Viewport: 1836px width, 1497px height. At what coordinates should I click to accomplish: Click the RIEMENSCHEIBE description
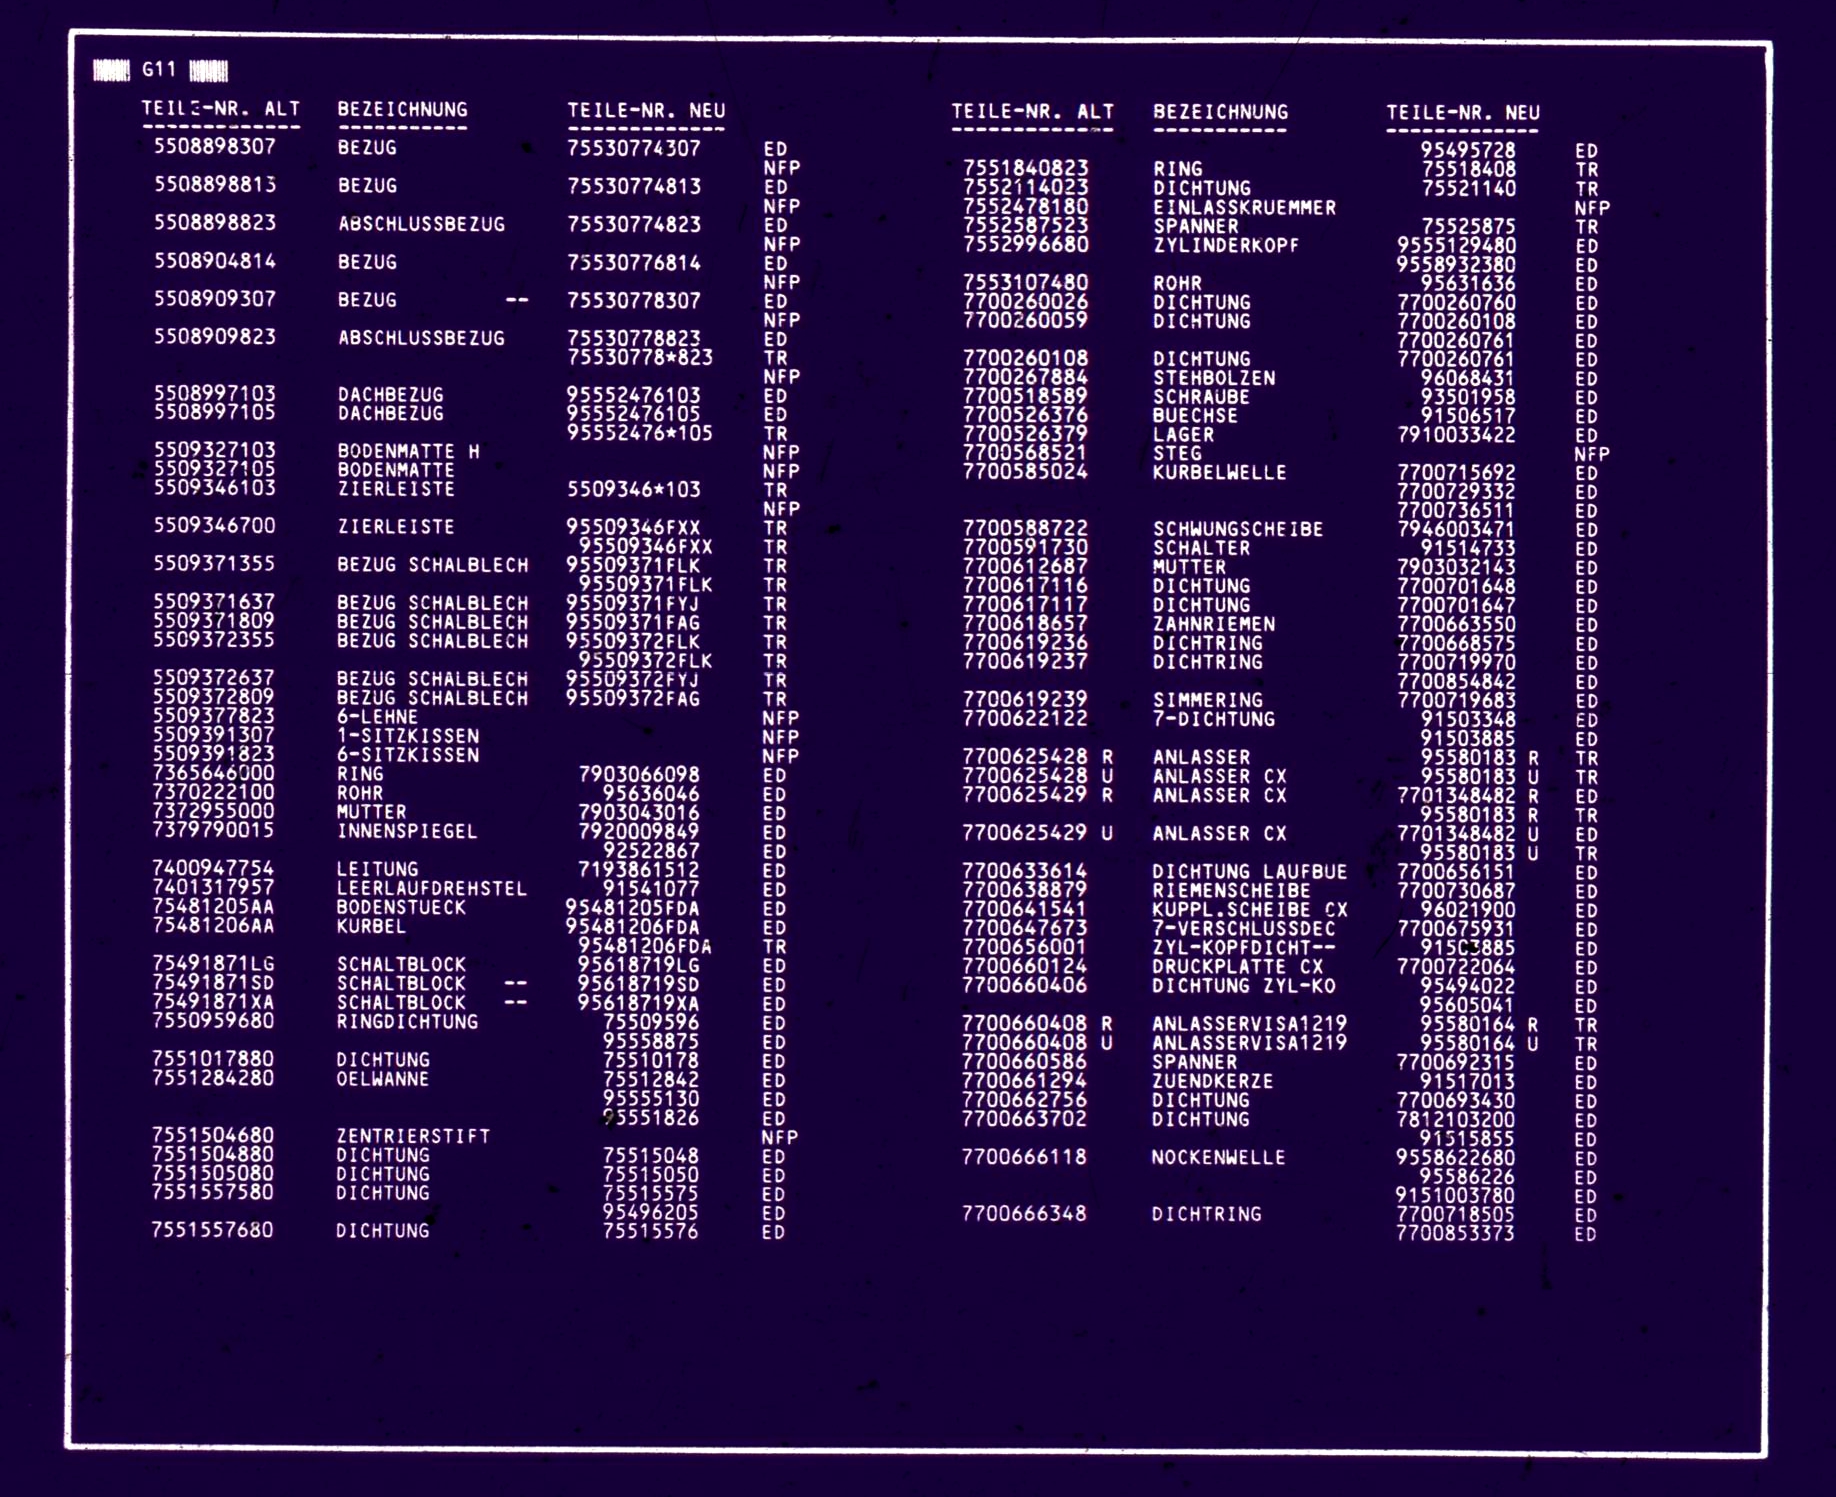tap(1231, 891)
